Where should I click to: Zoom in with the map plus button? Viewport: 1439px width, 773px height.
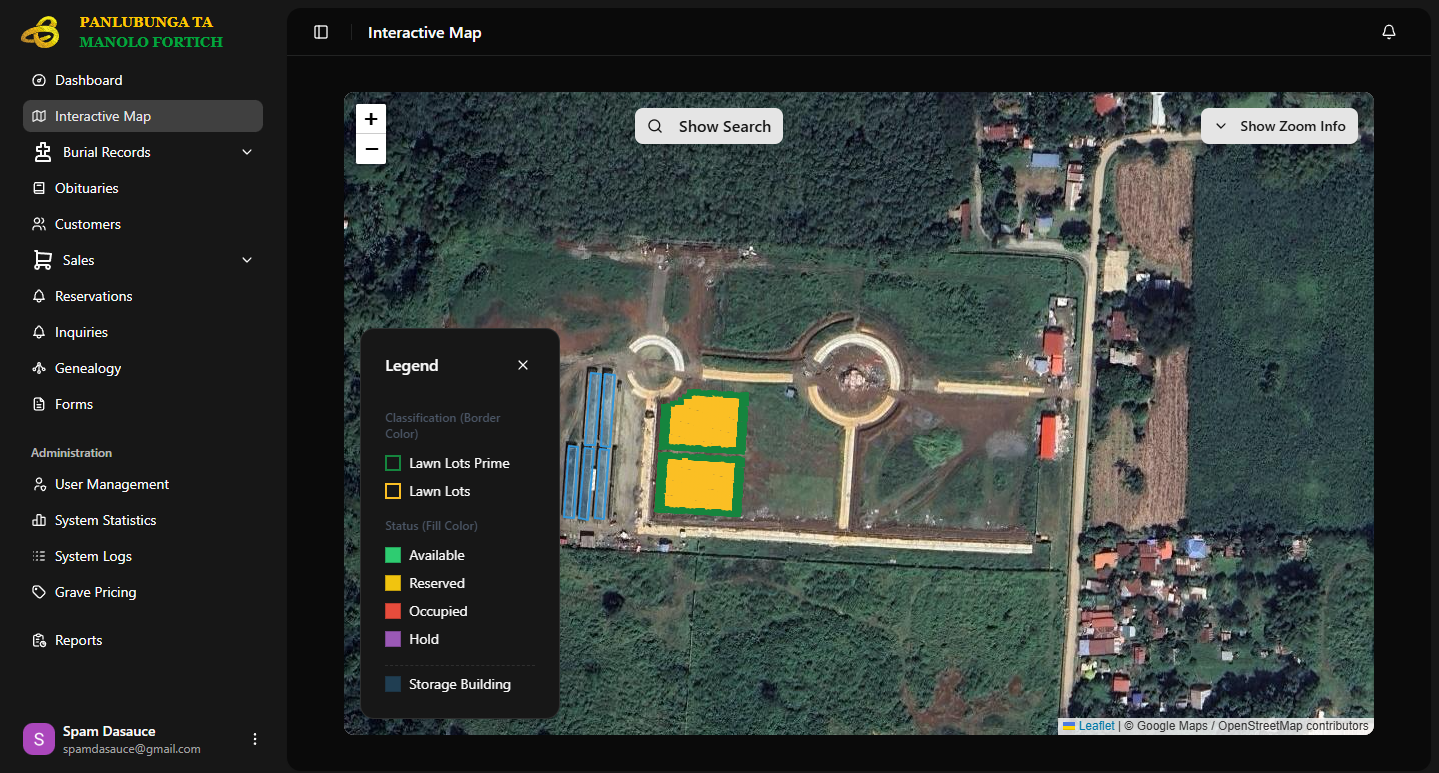371,119
